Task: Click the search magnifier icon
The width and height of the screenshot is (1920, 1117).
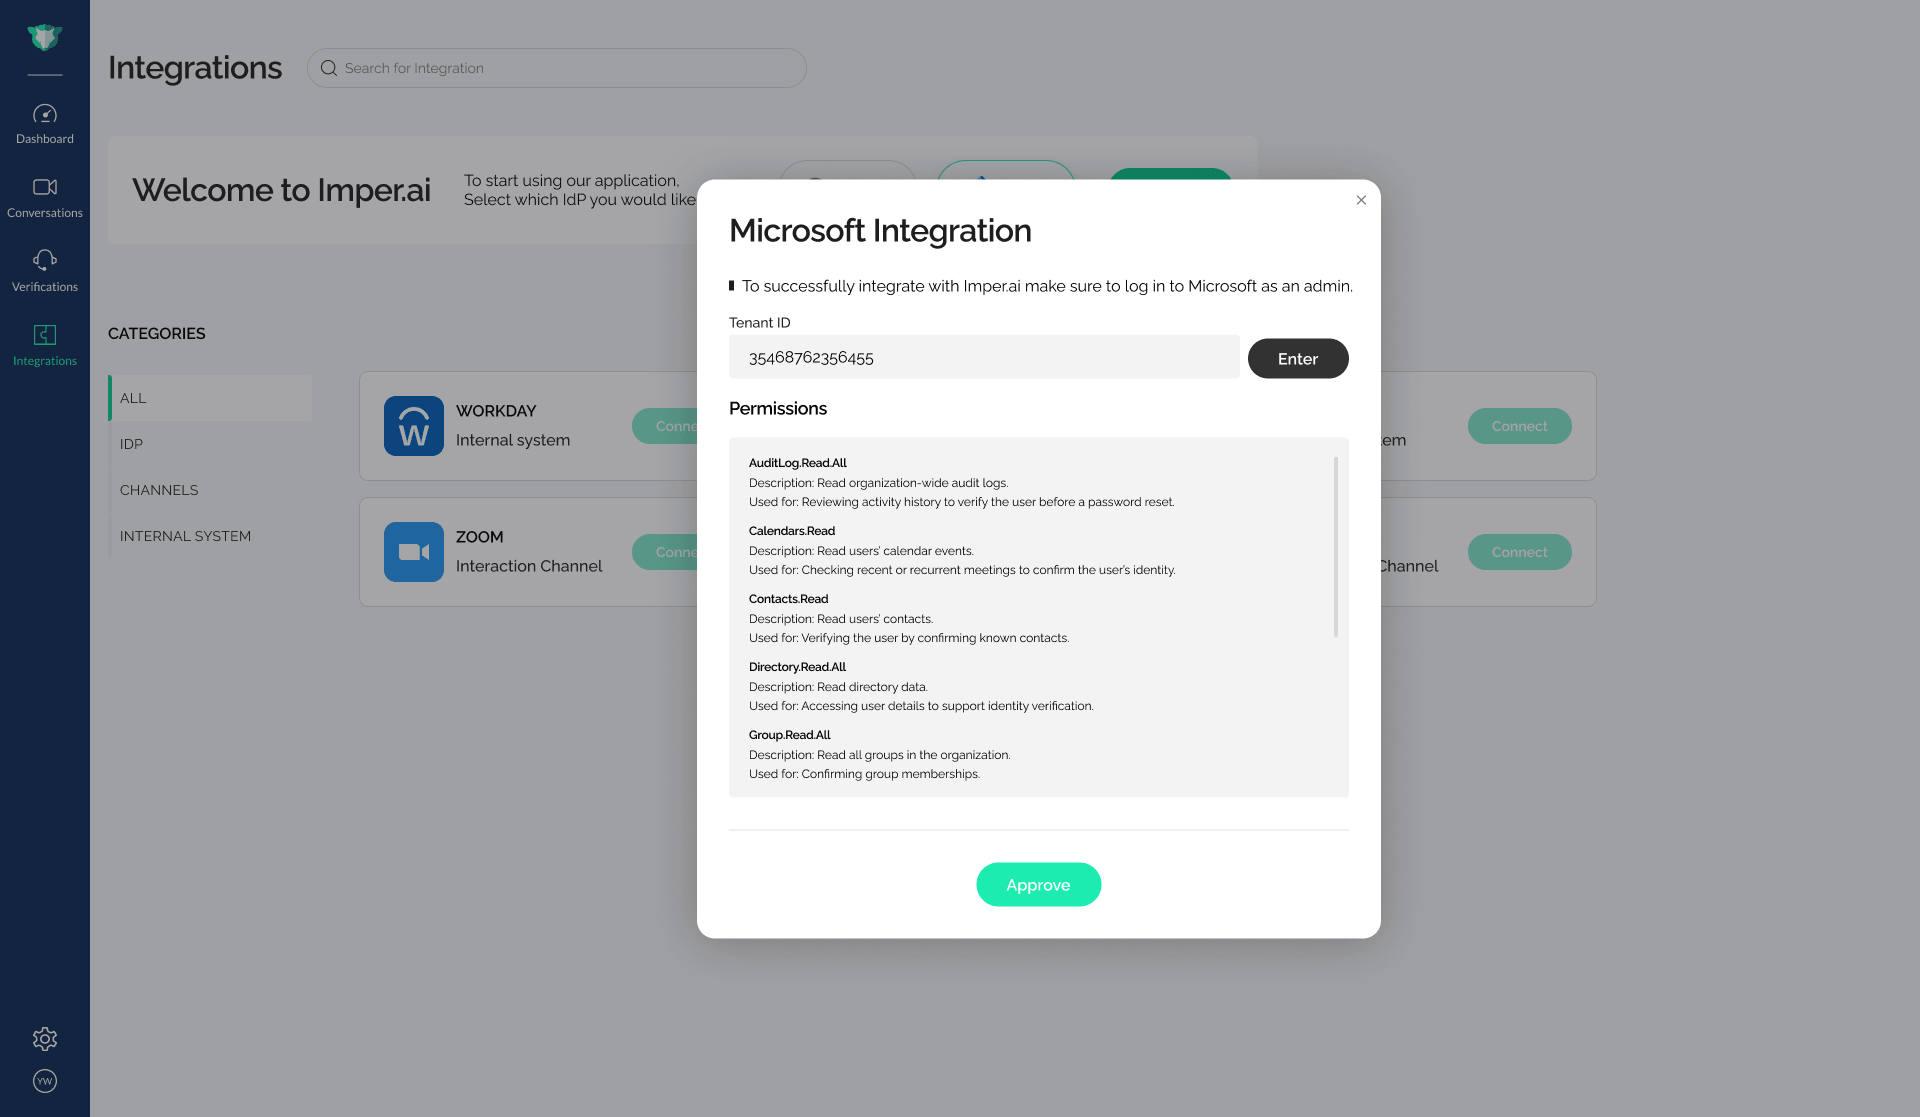Action: [x=328, y=67]
